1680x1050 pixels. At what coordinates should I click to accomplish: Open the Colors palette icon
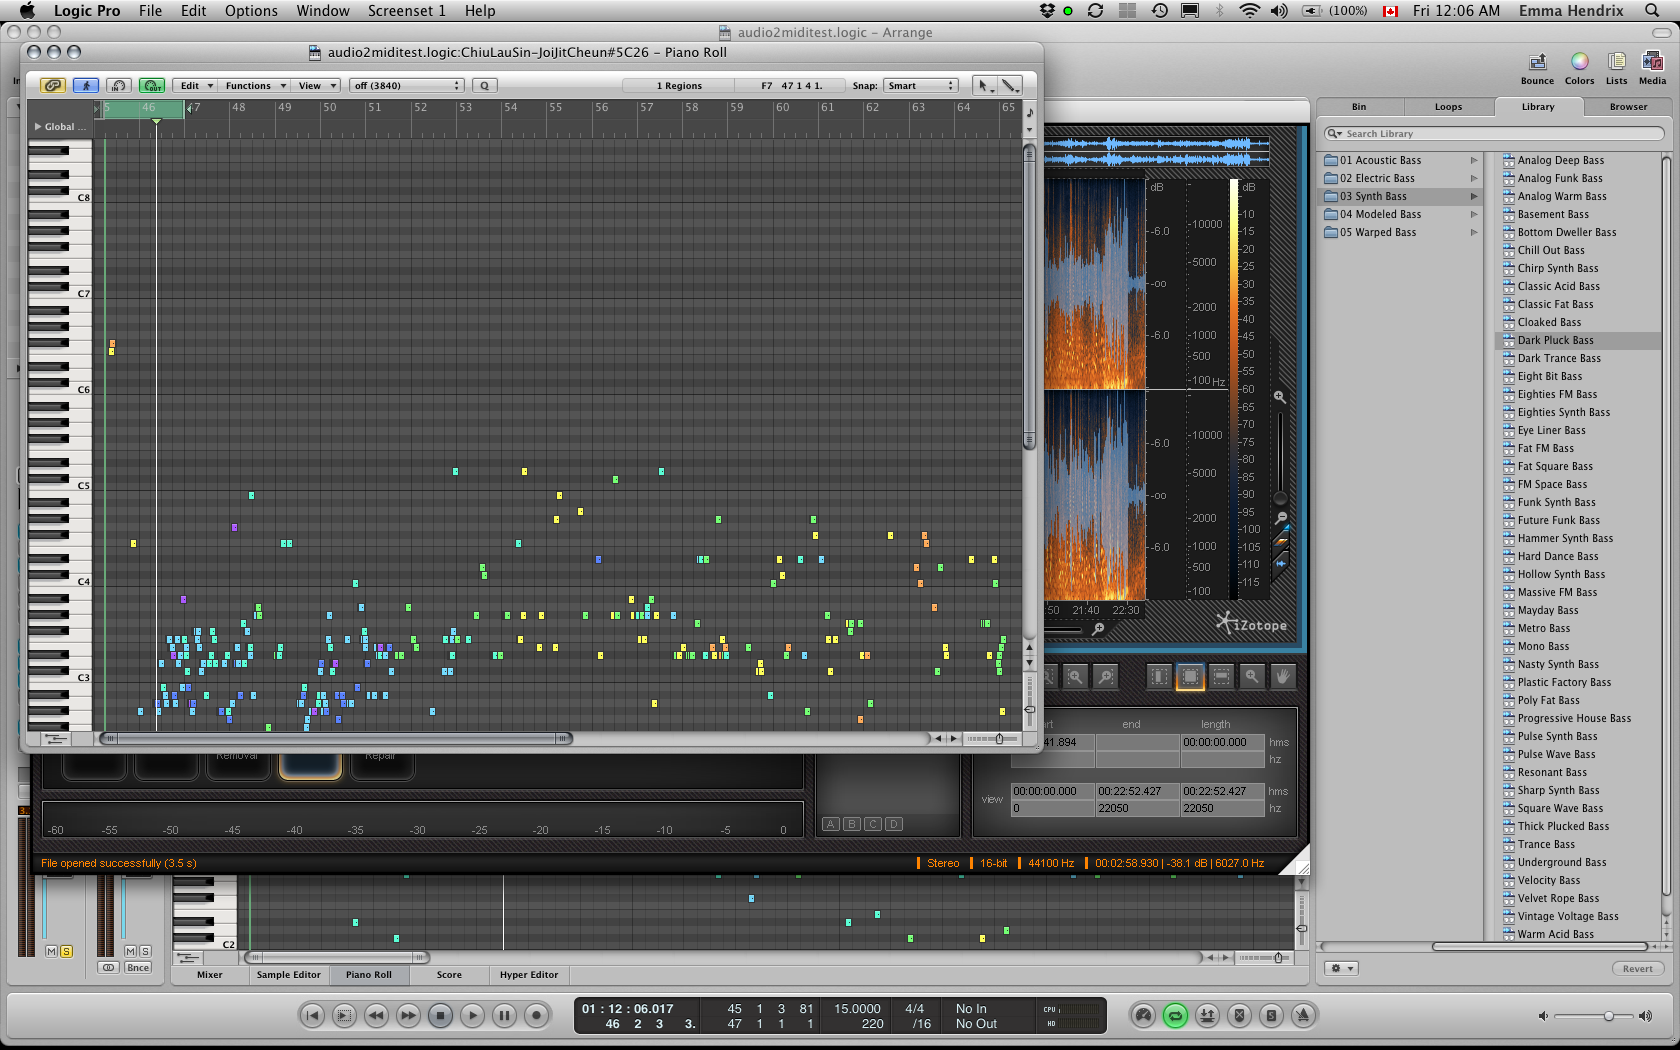point(1579,67)
